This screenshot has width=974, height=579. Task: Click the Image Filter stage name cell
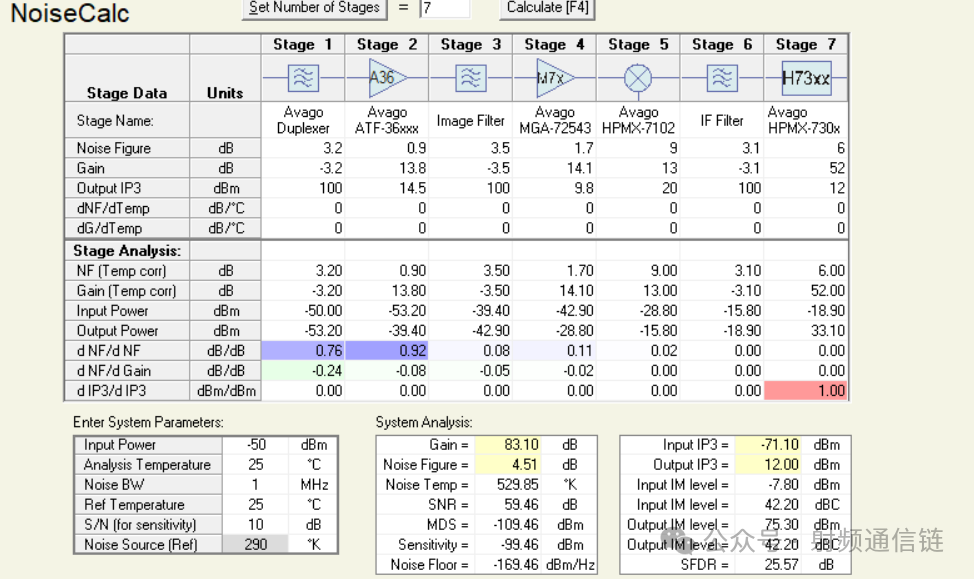471,120
